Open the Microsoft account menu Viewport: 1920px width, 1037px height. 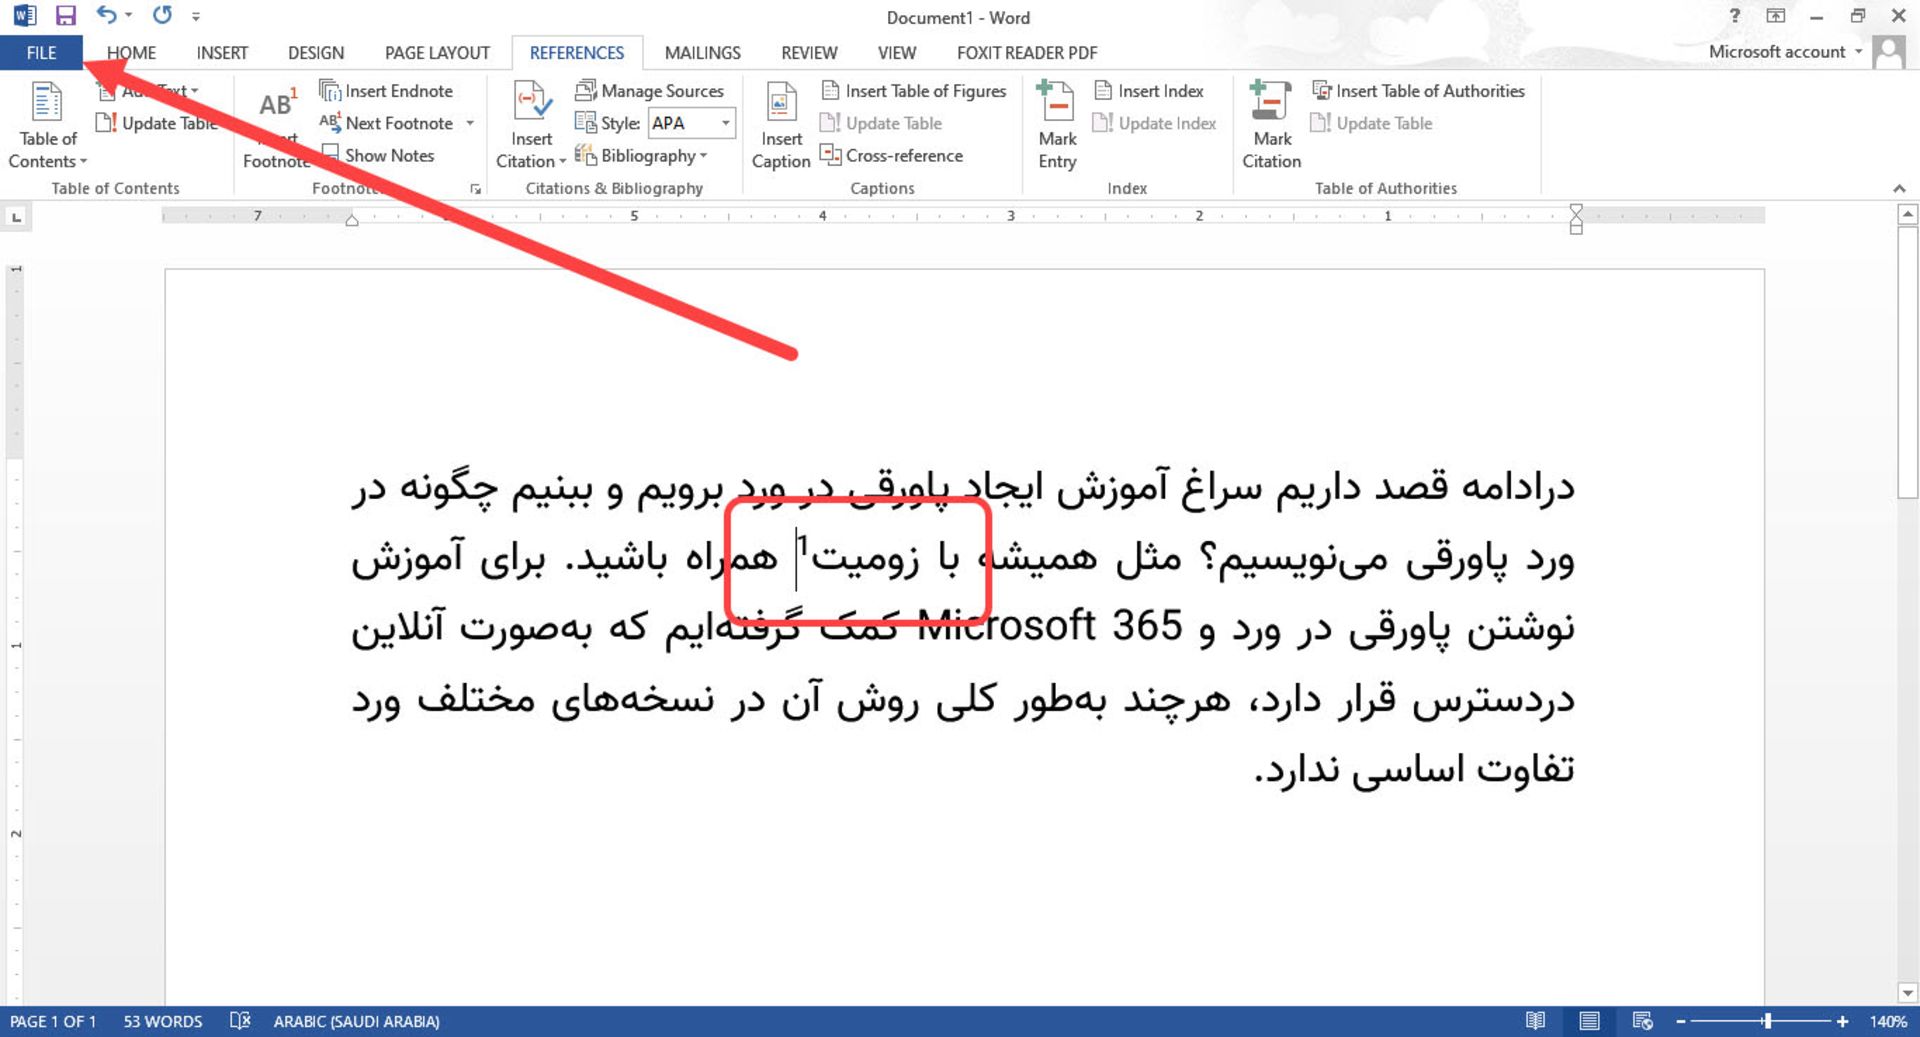(1784, 51)
